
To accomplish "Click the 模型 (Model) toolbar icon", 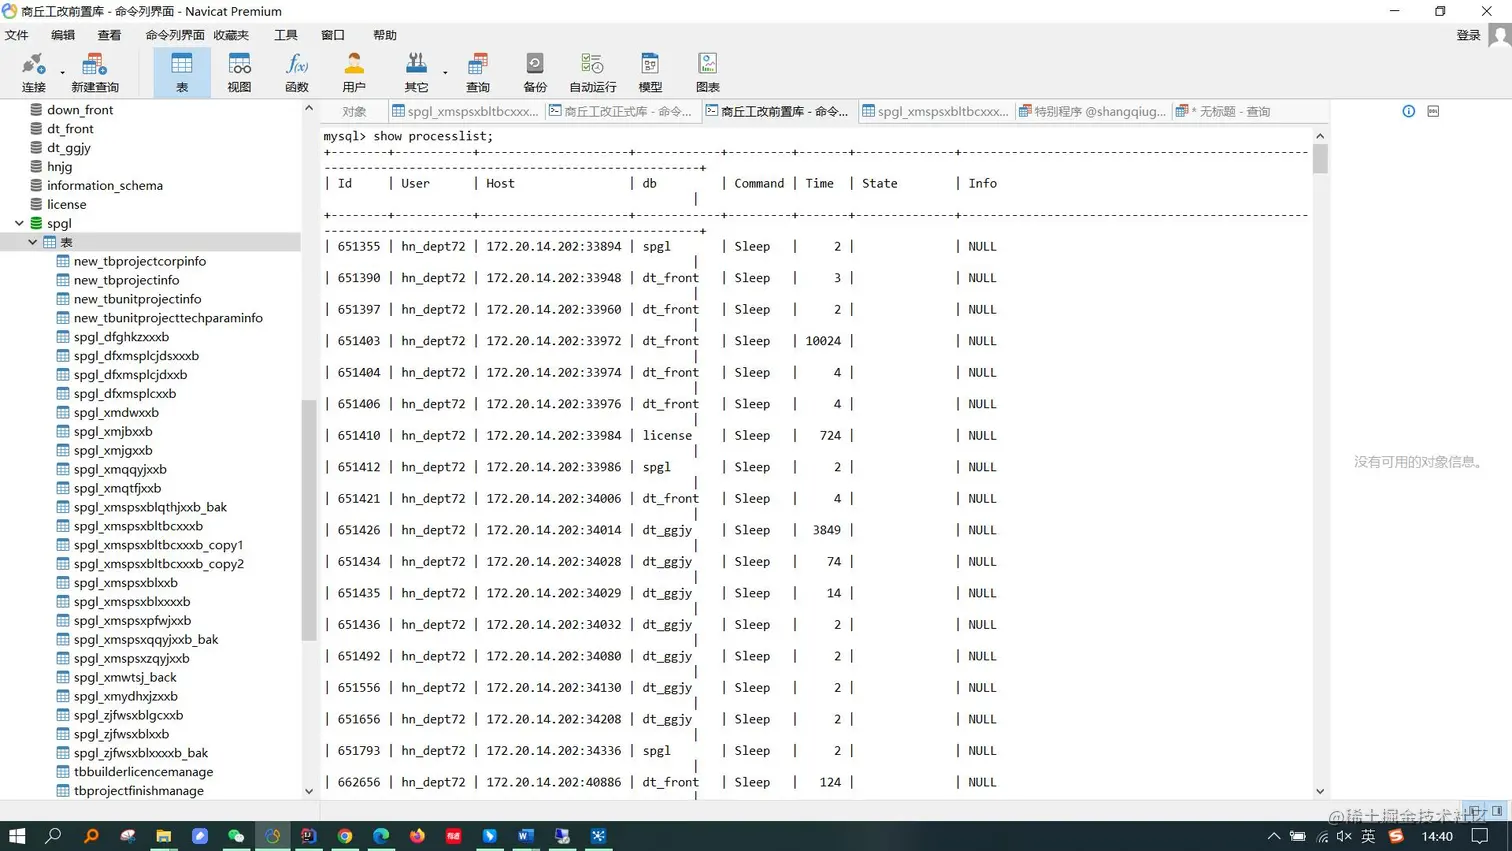I will 650,72.
